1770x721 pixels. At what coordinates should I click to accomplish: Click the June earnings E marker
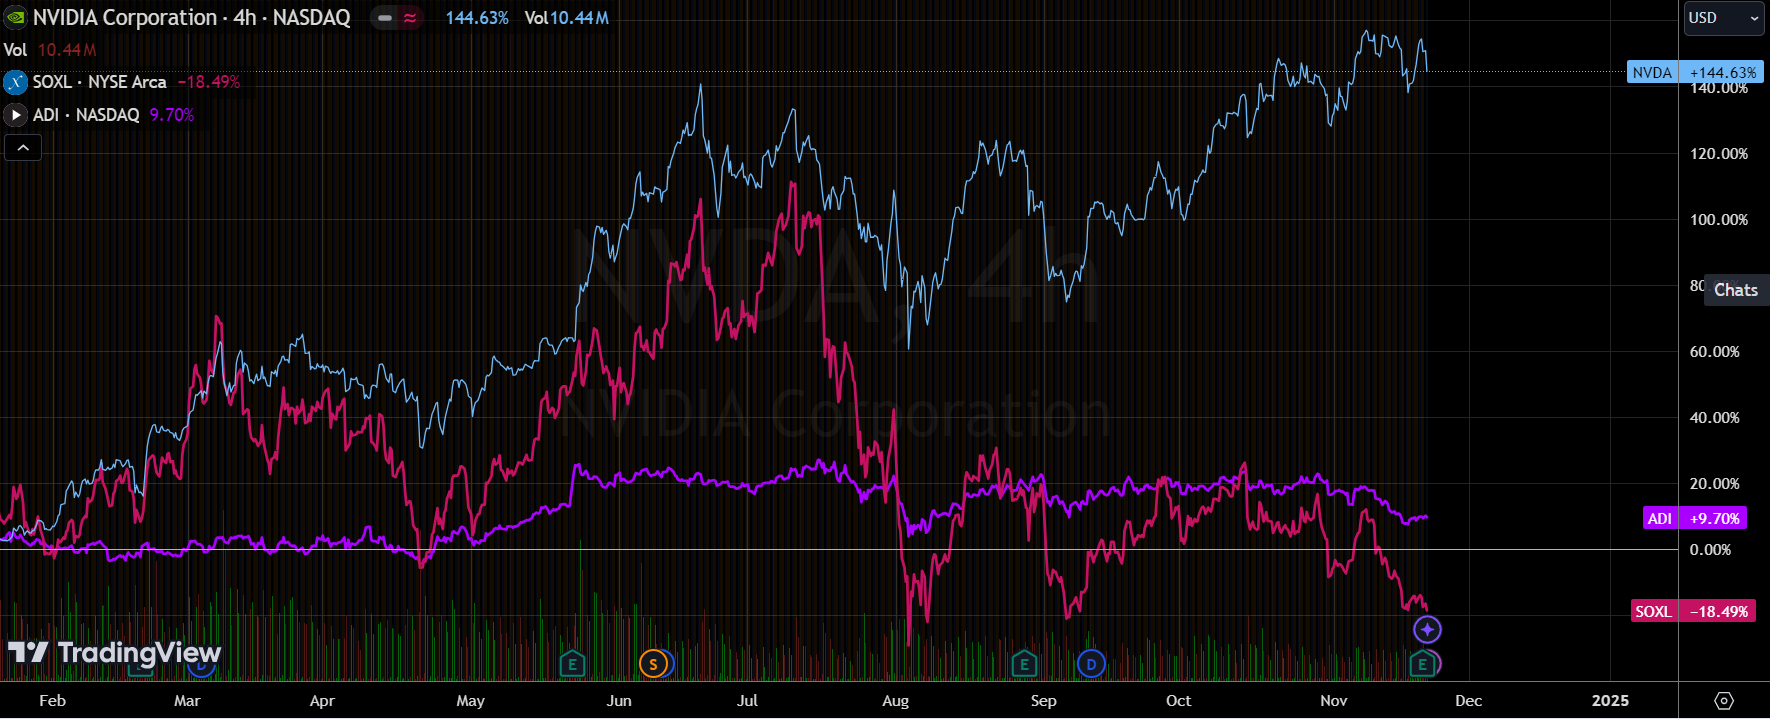[x=572, y=663]
